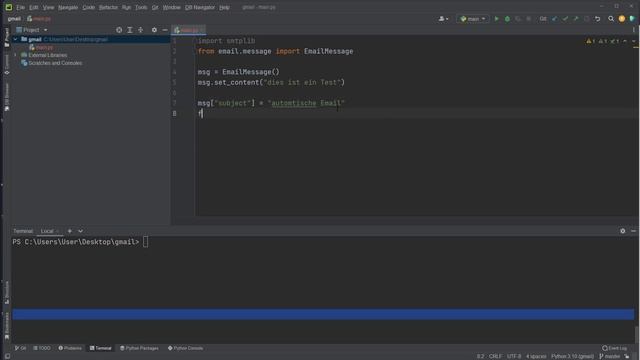This screenshot has height=360, width=640.
Task: Open the Python Packages tool window
Action: 139,348
